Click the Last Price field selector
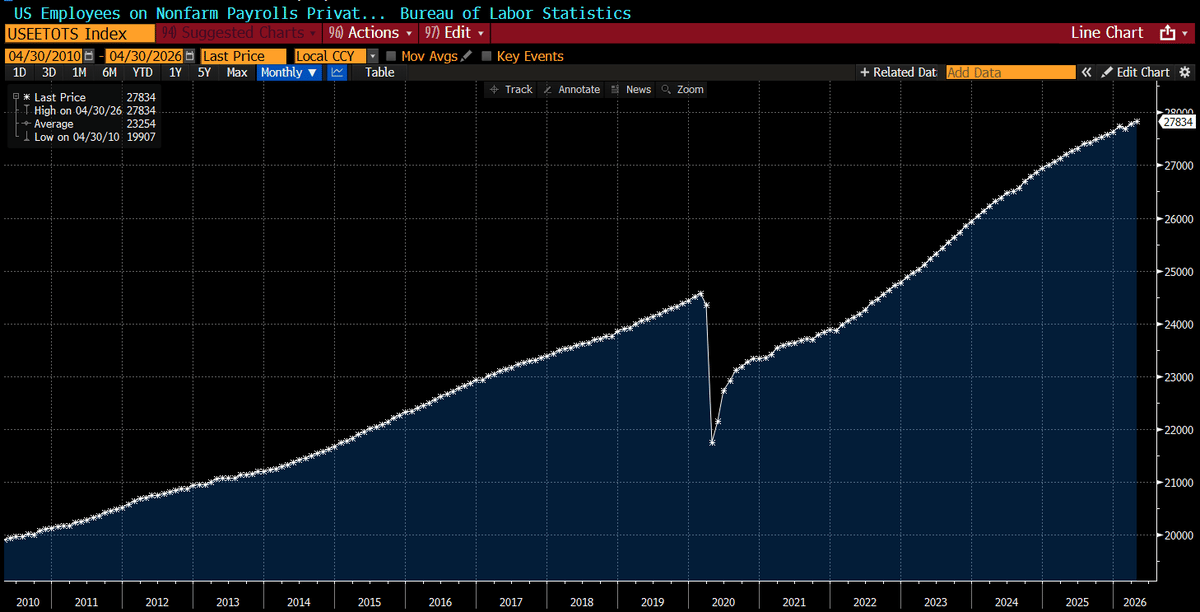Image resolution: width=1200 pixels, height=612 pixels. coord(243,56)
